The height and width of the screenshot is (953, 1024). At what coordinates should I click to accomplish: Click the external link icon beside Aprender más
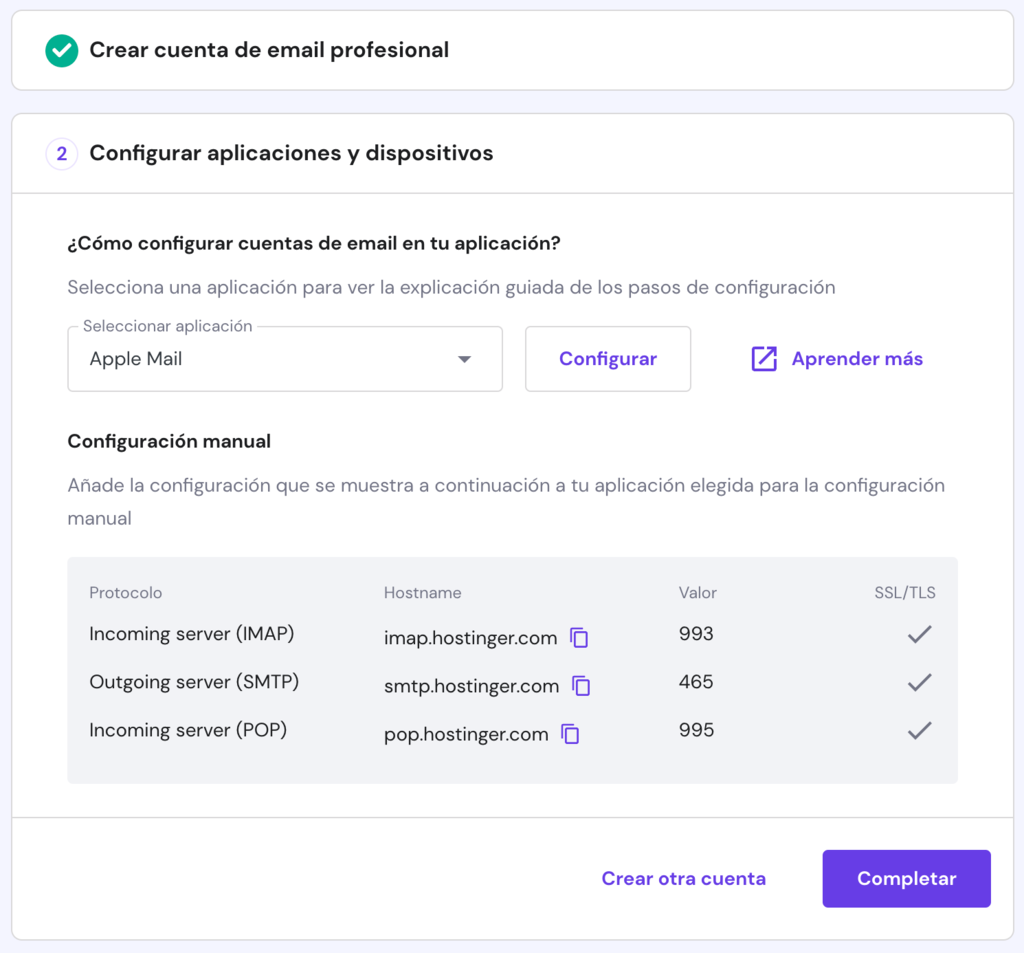pyautogui.click(x=764, y=358)
